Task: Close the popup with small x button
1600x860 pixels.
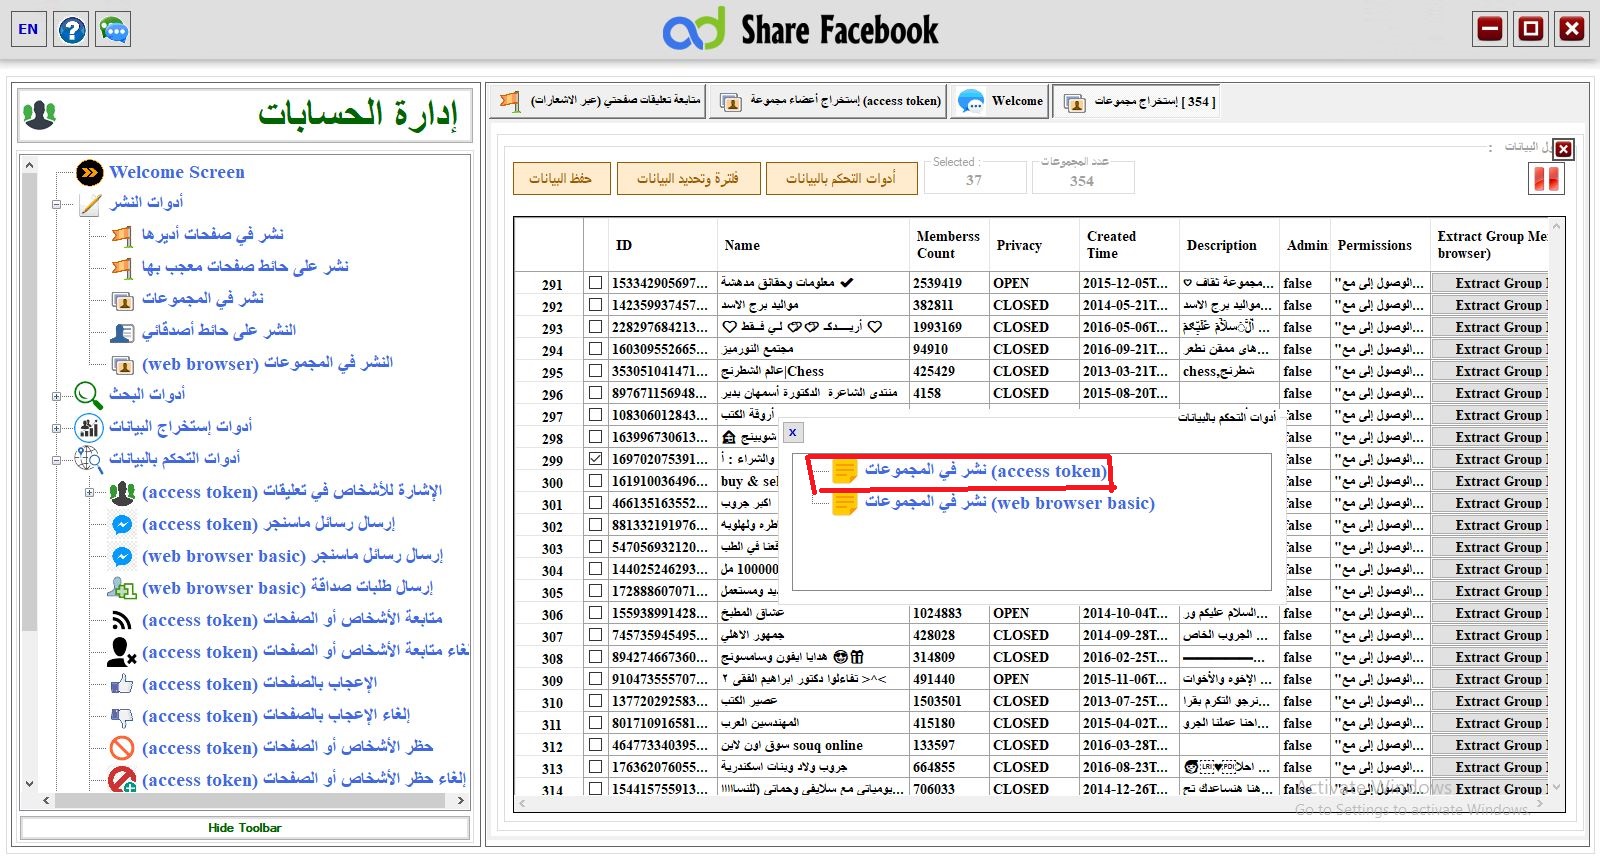Action: click(x=792, y=433)
